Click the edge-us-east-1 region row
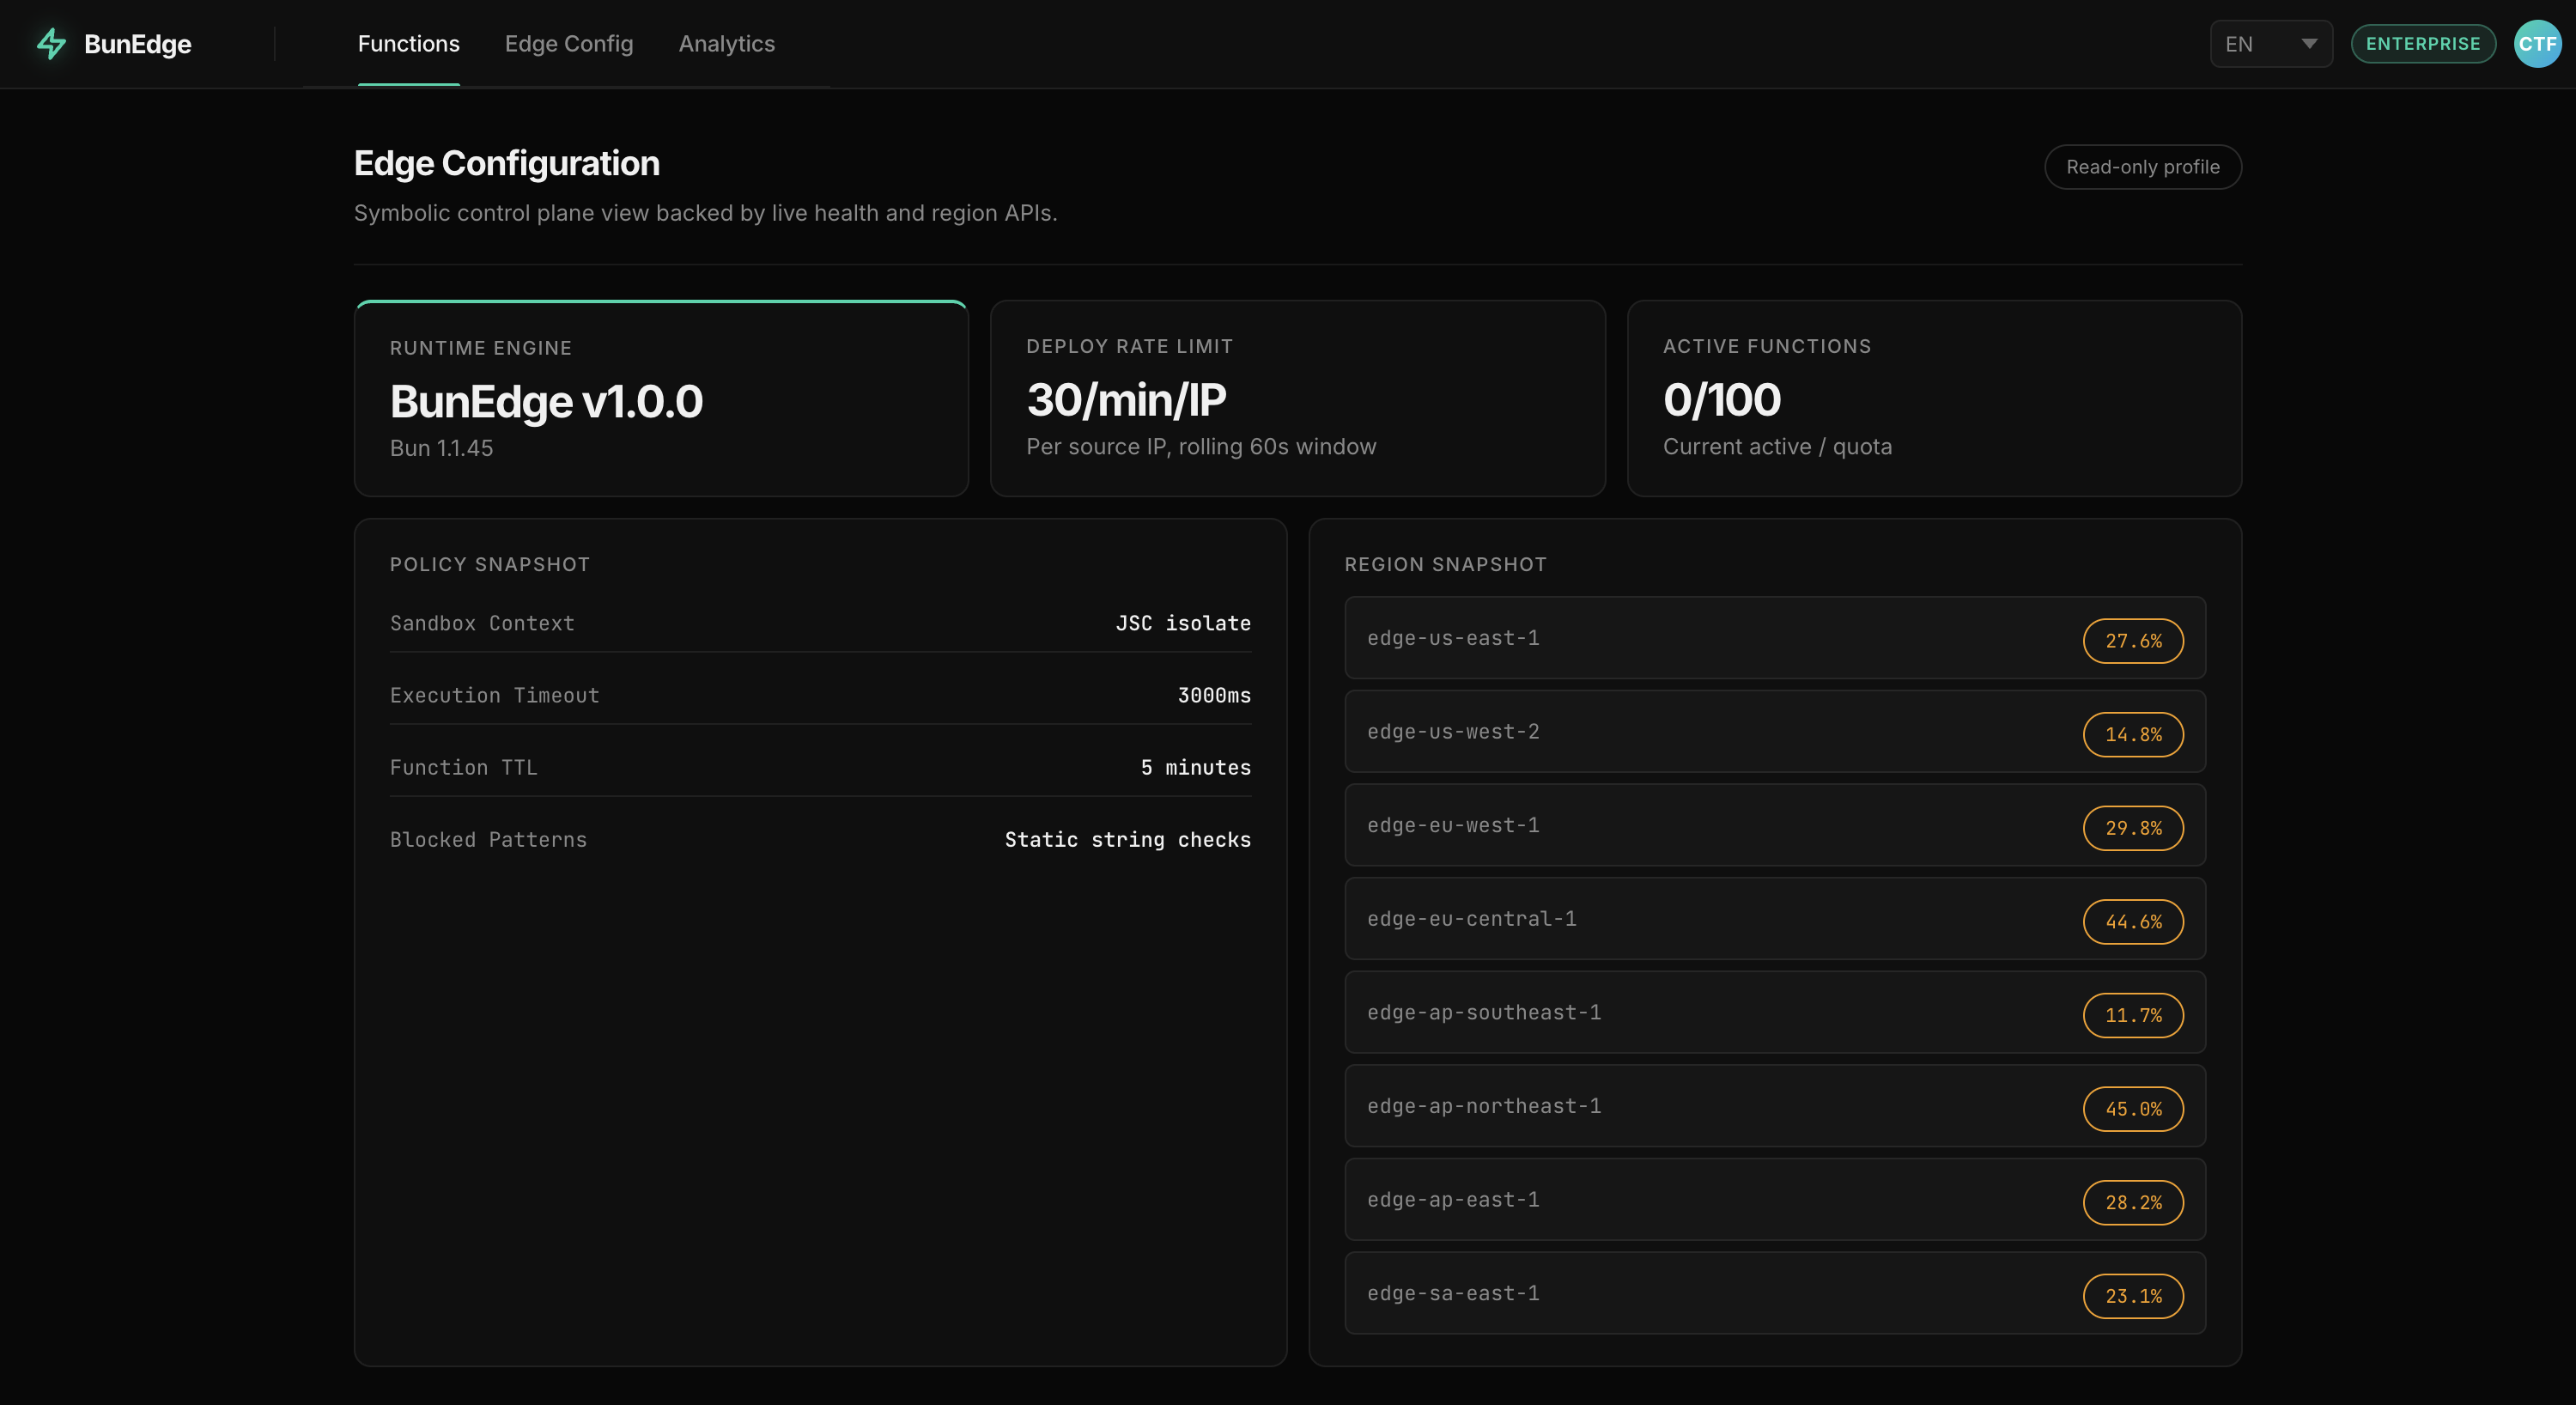 click(1700, 638)
